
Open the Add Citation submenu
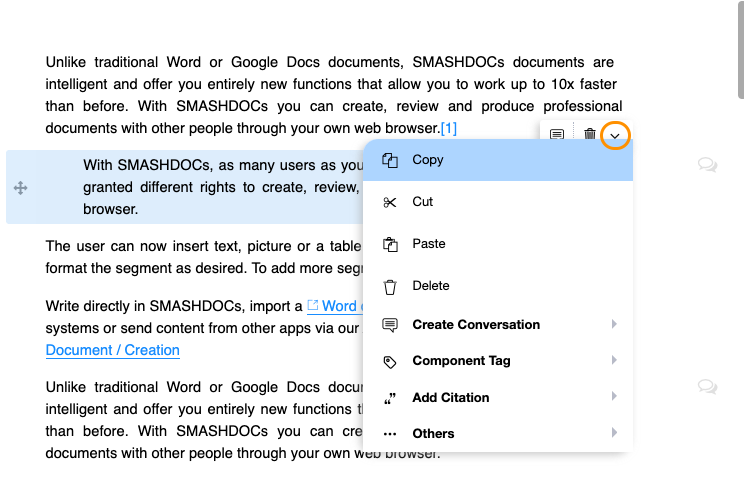click(498, 397)
